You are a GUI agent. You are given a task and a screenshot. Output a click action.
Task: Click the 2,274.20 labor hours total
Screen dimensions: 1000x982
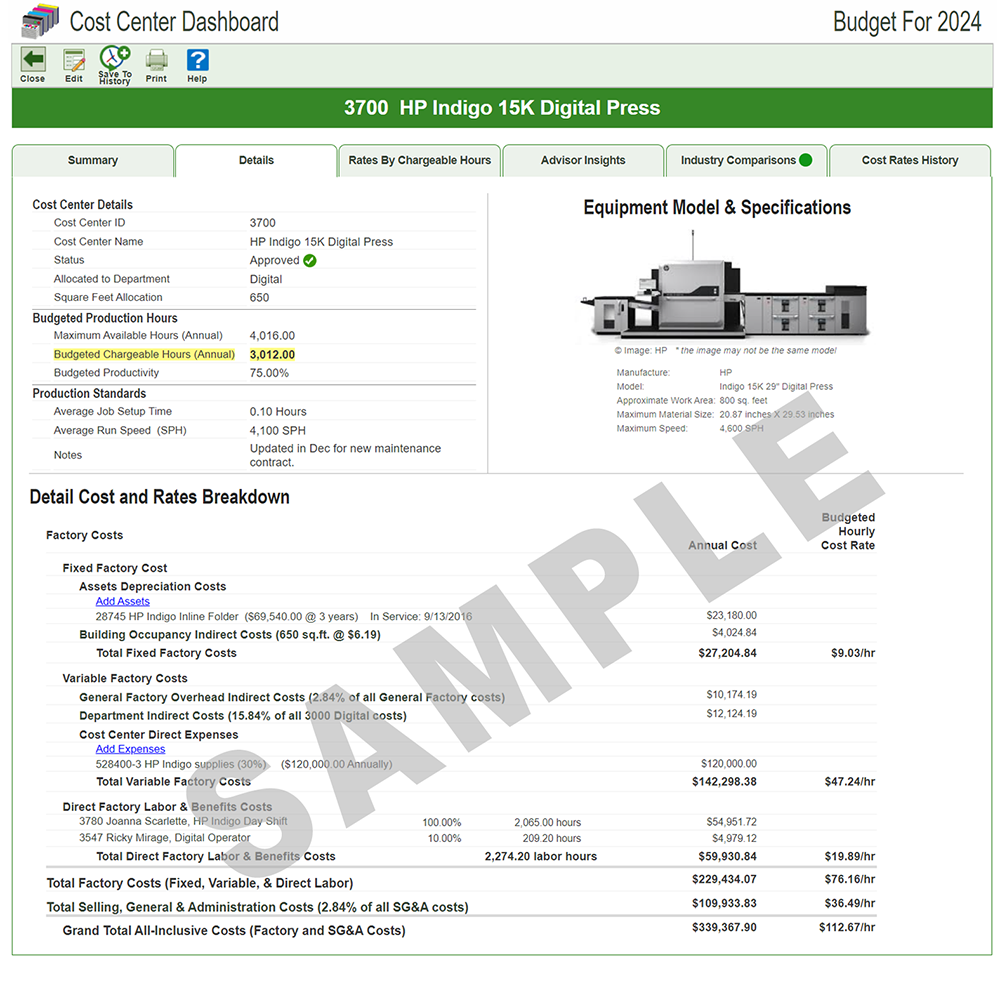pyautogui.click(x=541, y=856)
